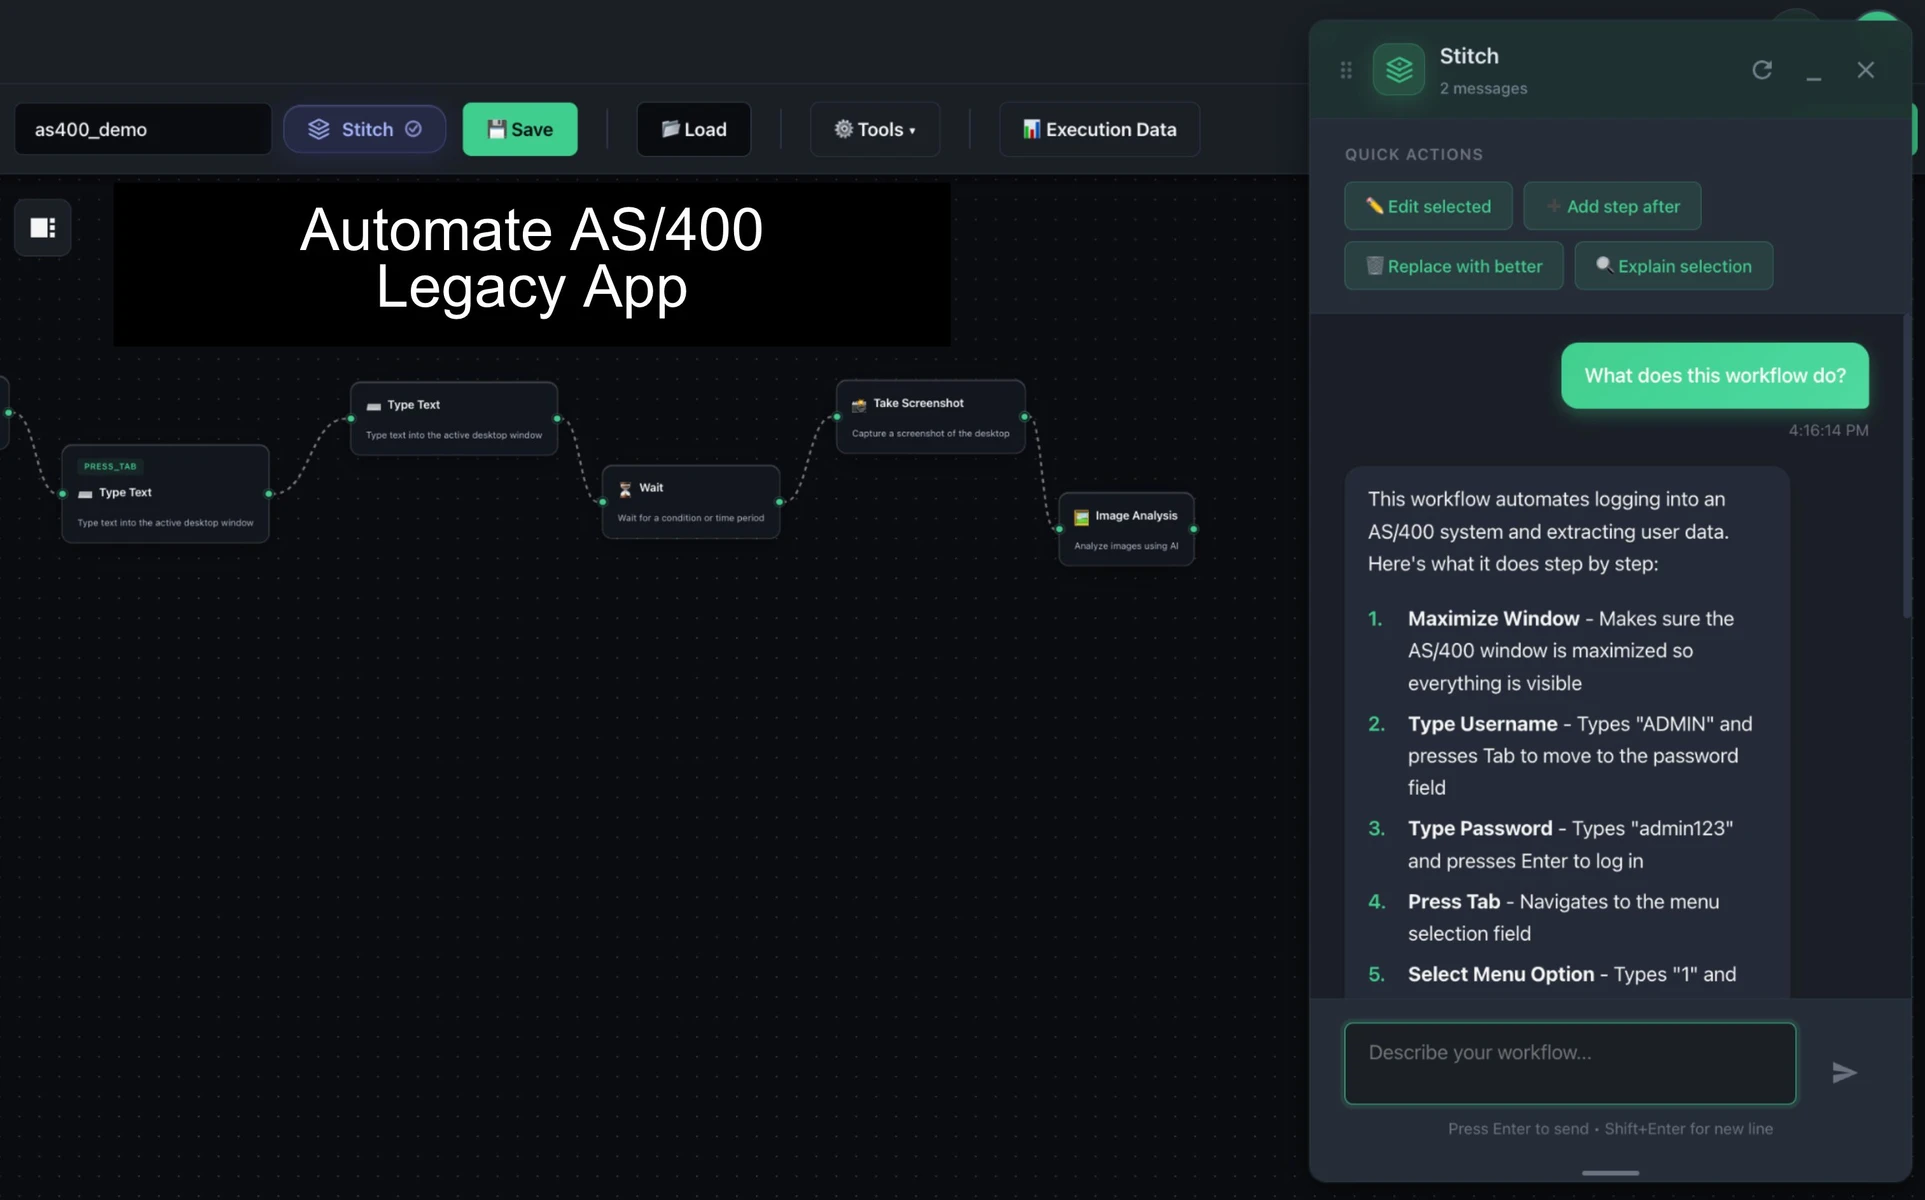This screenshot has height=1200, width=1925.
Task: Click the Replace with better quick action
Action: [x=1454, y=266]
